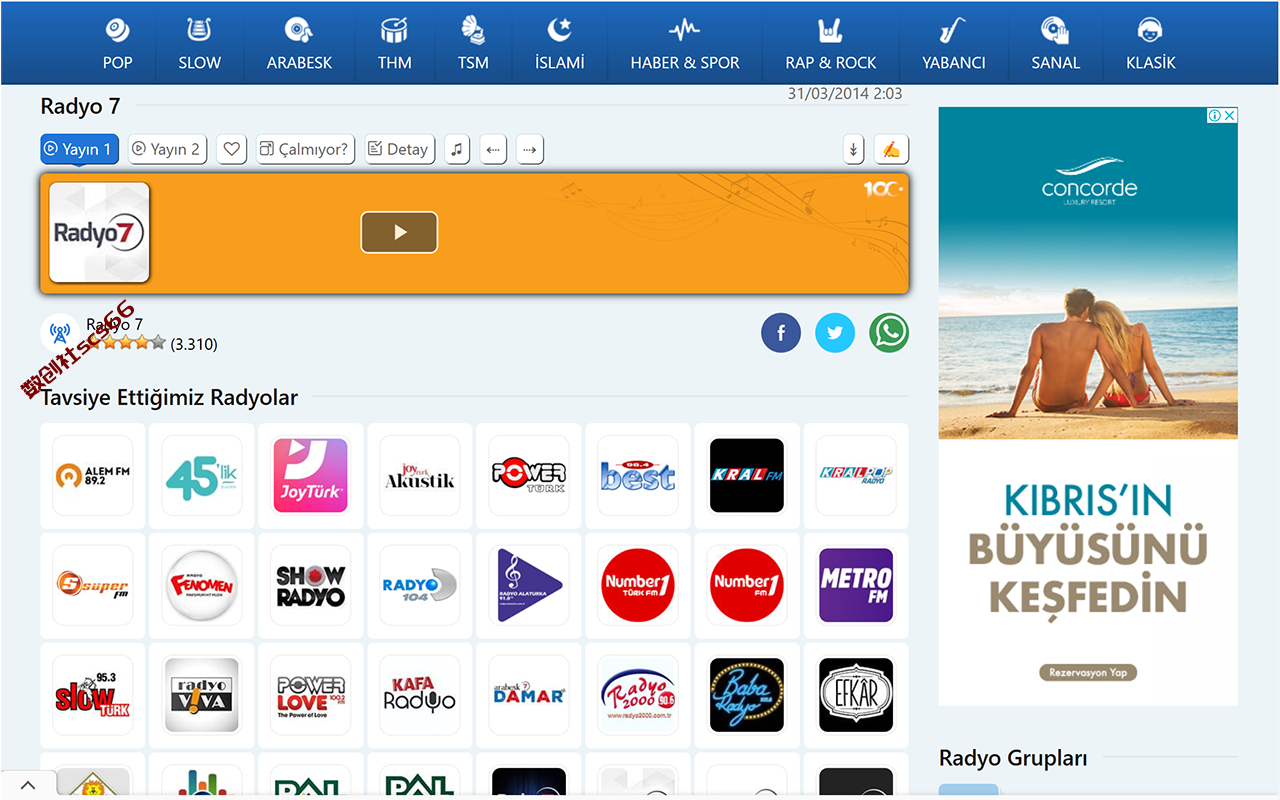Open the RAP & ROCK category
The image size is (1280, 800).
831,43
